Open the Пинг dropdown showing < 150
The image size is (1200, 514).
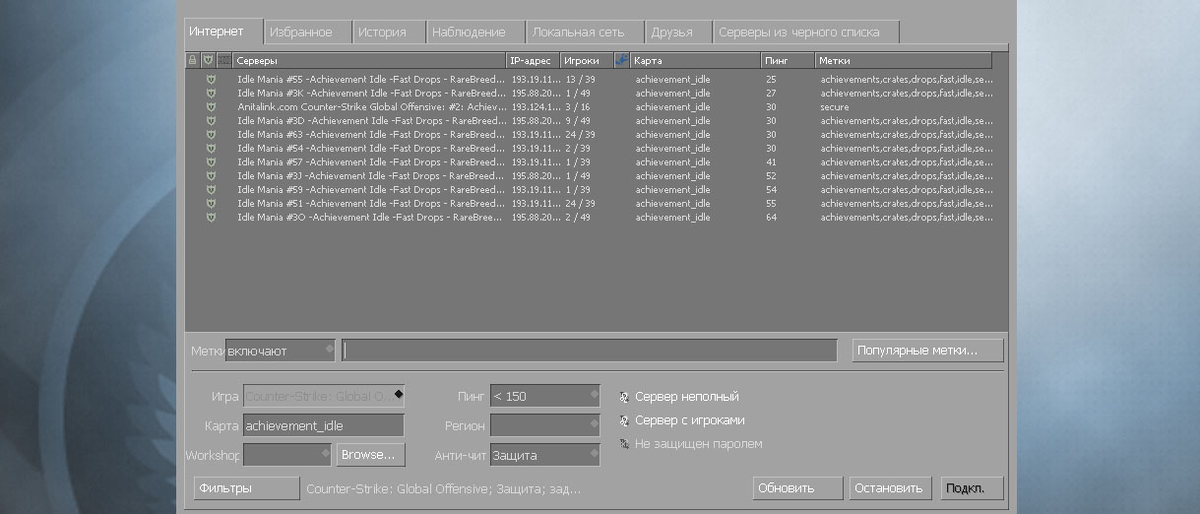point(545,396)
